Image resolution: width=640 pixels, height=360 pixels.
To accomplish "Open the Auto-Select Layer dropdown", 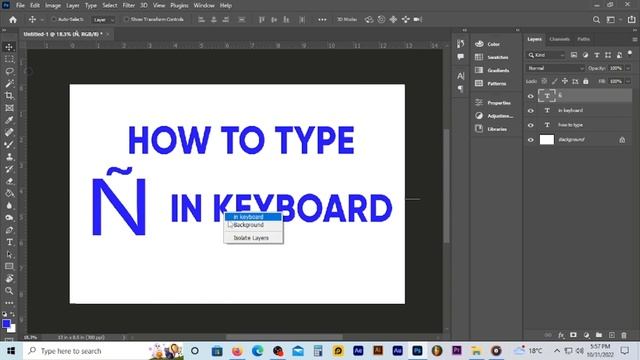I will coord(103,20).
